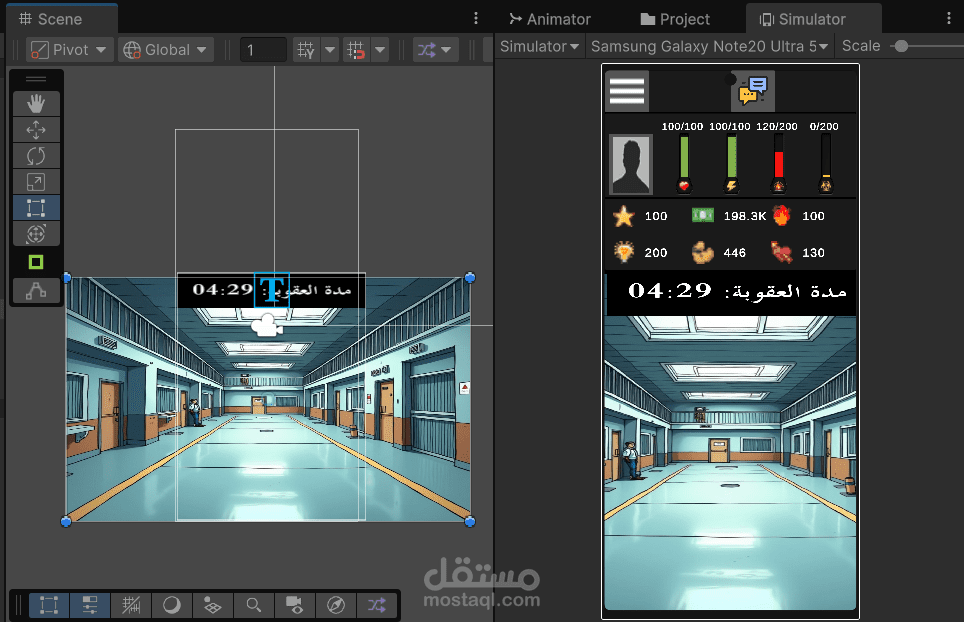Click the corridor background image in Simulator
The height and width of the screenshot is (622, 964).
[x=730, y=463]
